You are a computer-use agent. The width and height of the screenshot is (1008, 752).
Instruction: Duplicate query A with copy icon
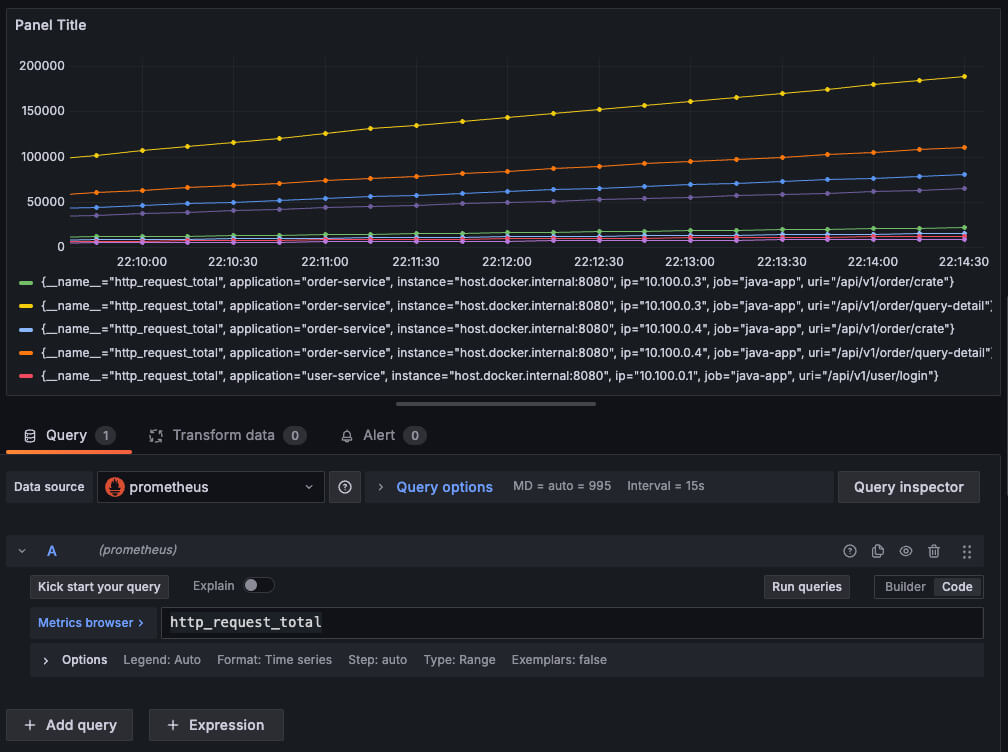[x=878, y=551]
